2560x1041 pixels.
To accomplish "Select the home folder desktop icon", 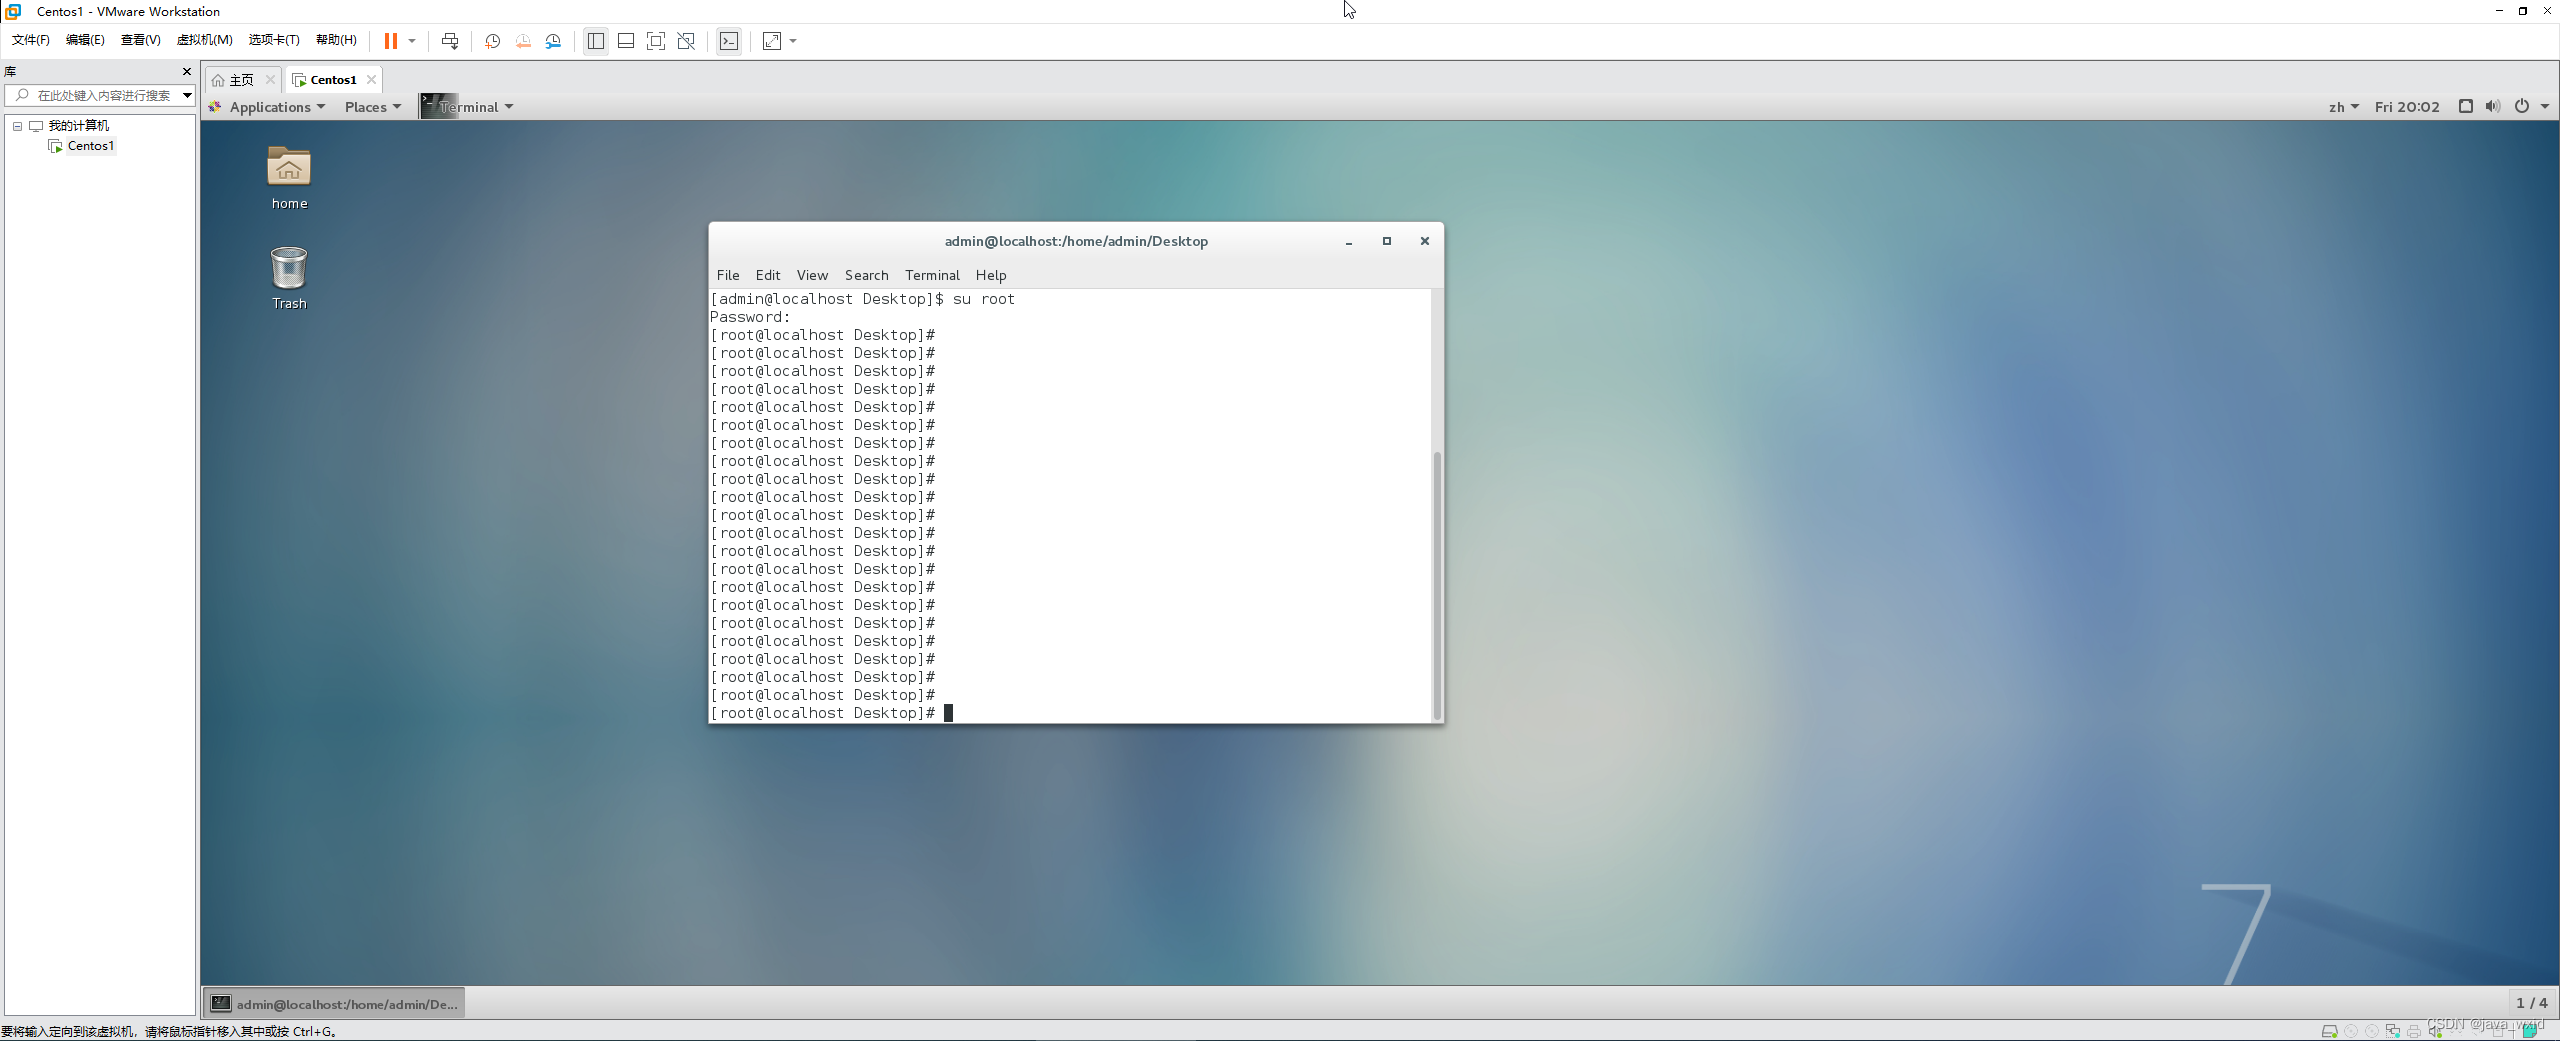I will point(289,179).
